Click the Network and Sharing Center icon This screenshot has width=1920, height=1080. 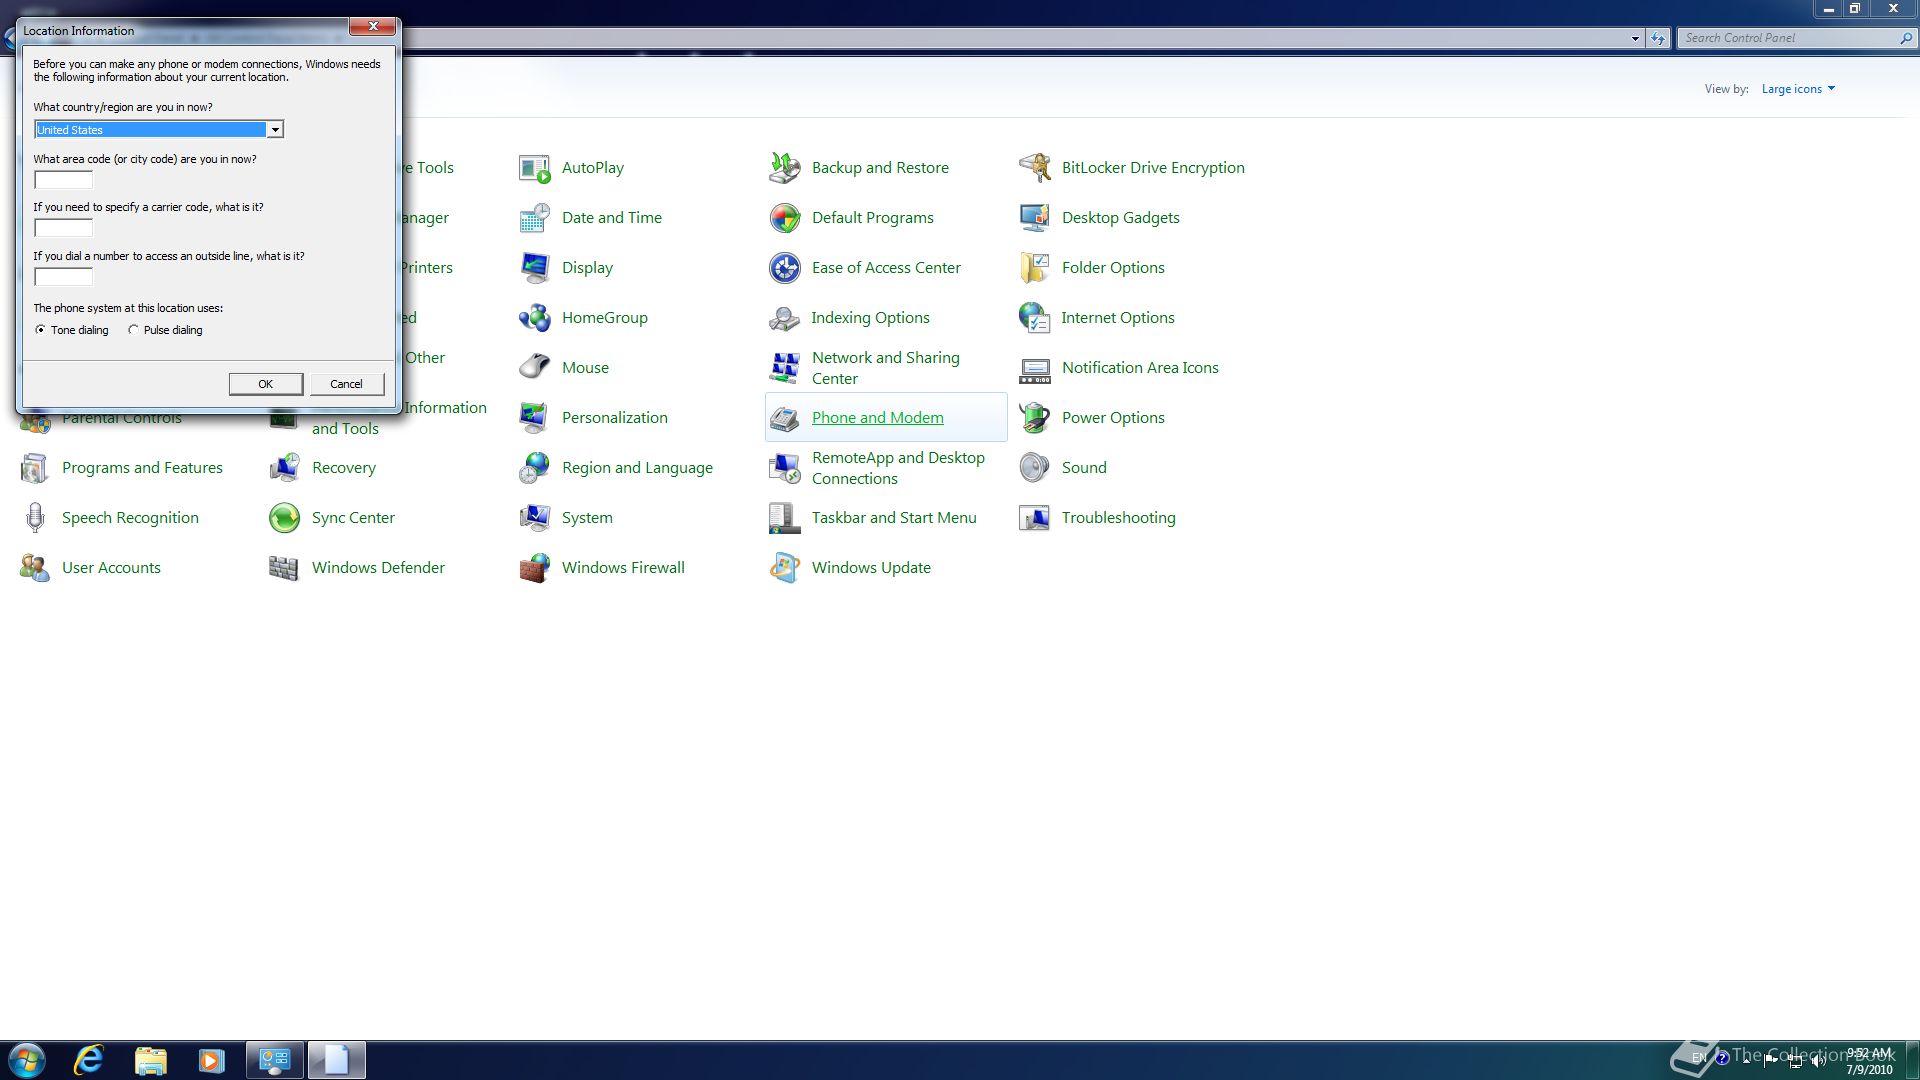point(784,368)
